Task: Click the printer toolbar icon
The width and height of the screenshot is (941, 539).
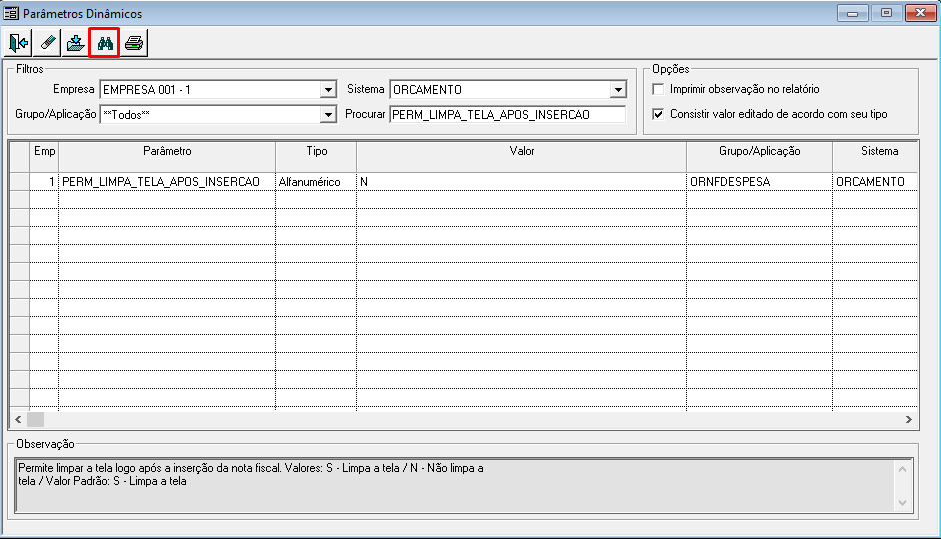Action: tap(134, 43)
